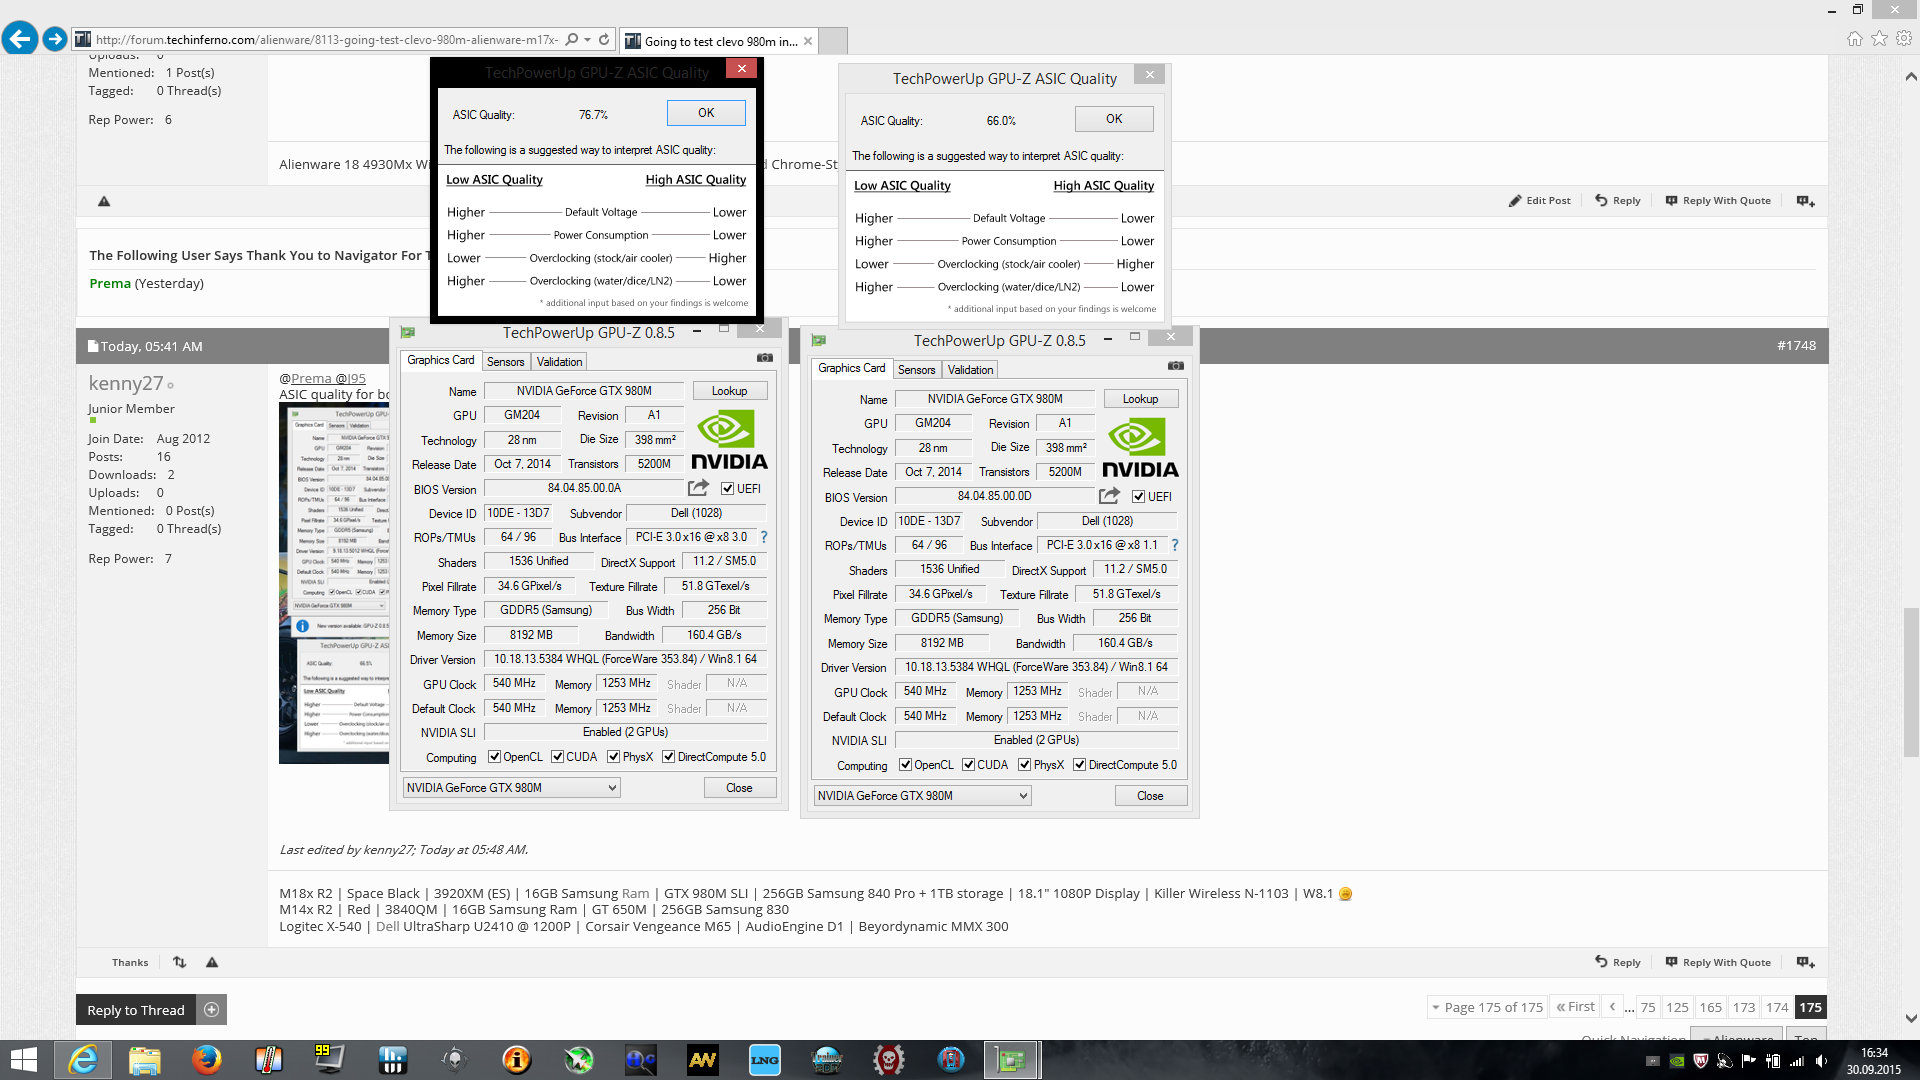Click the report triangle icon beside Thanks
This screenshot has width=1920, height=1080.
click(x=212, y=962)
